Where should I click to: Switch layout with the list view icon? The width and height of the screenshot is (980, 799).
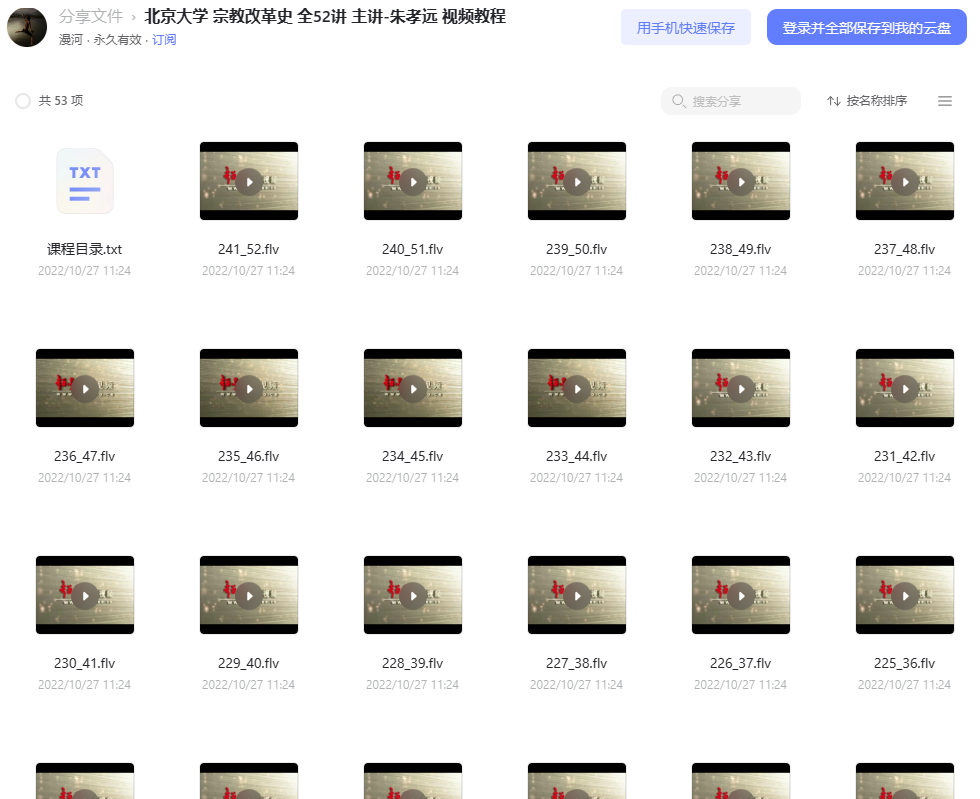(x=944, y=101)
